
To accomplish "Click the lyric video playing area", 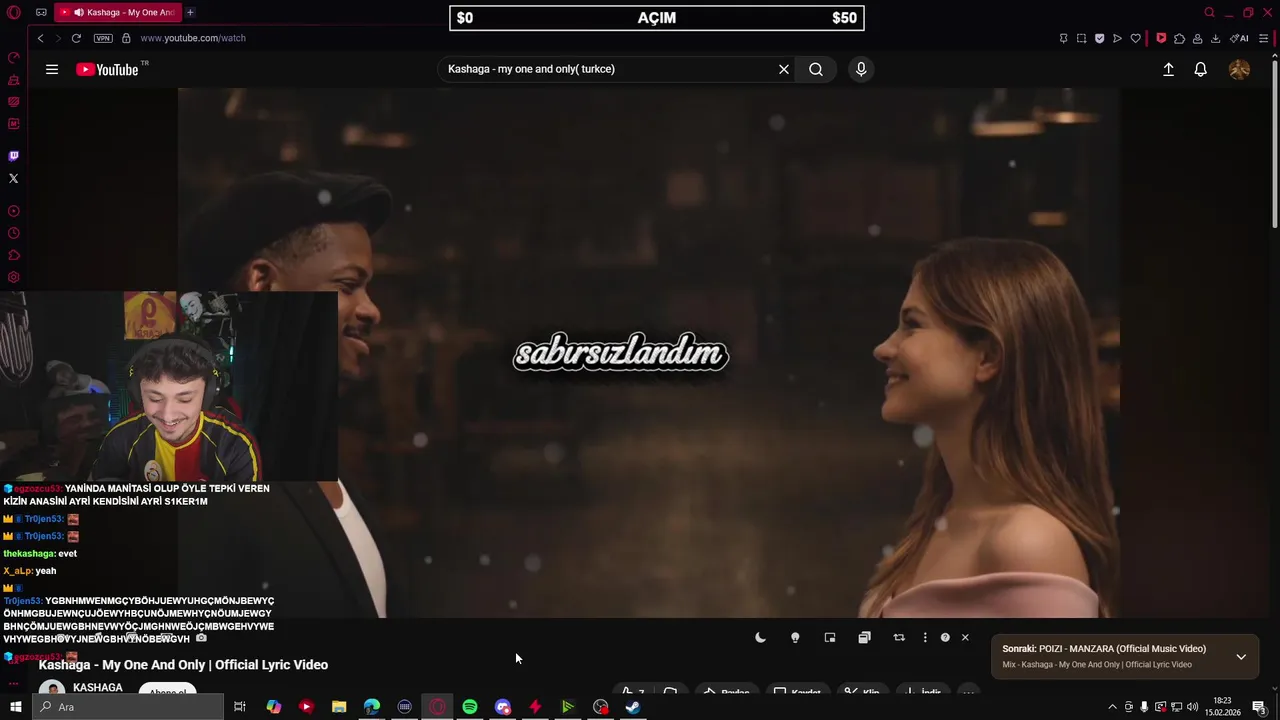I will pos(648,352).
